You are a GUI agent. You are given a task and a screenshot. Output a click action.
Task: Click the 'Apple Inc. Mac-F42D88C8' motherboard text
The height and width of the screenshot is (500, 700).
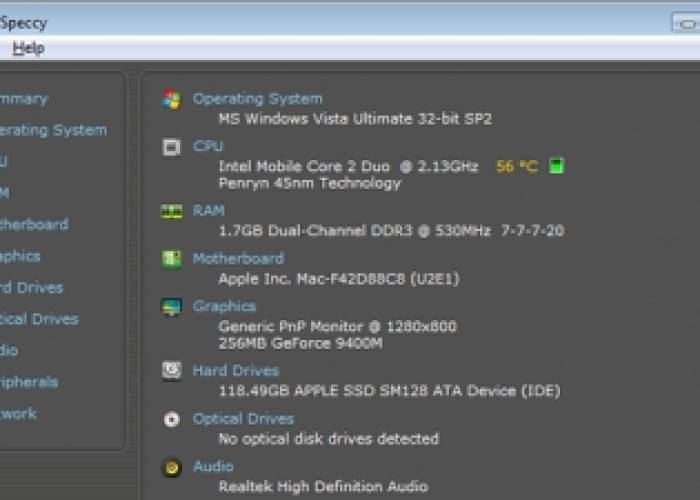pyautogui.click(x=339, y=279)
